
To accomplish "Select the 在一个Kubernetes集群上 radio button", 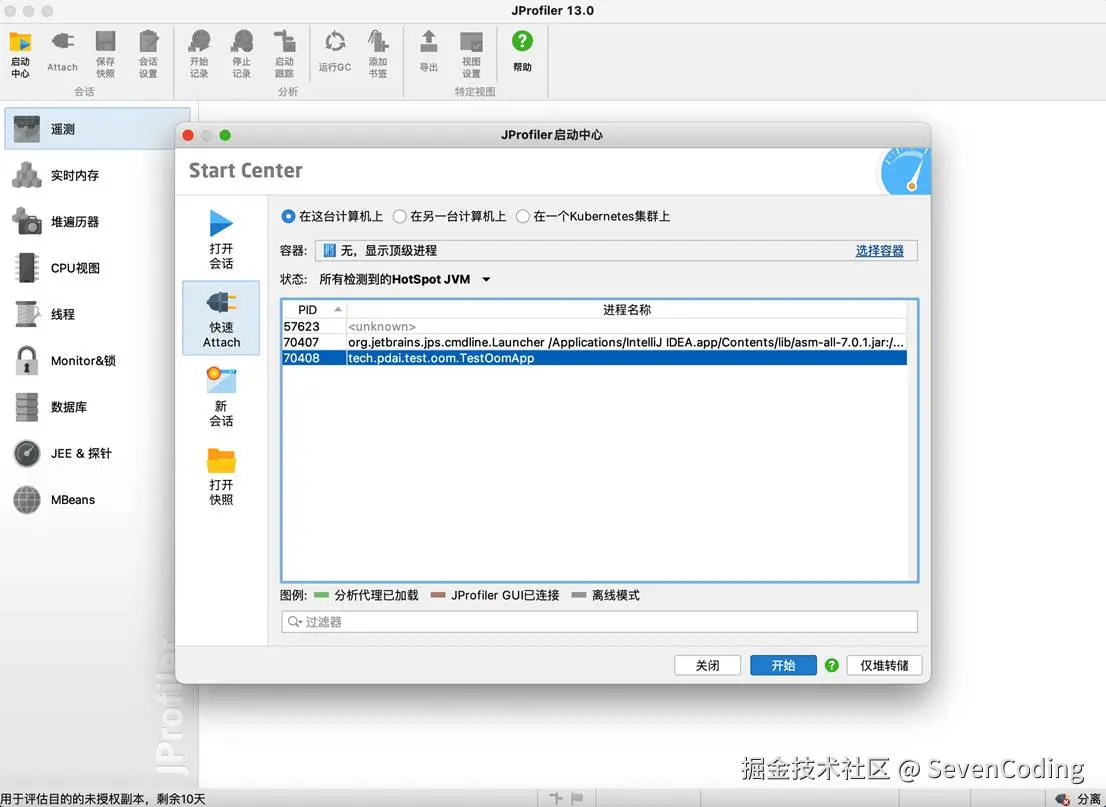I will (x=523, y=217).
